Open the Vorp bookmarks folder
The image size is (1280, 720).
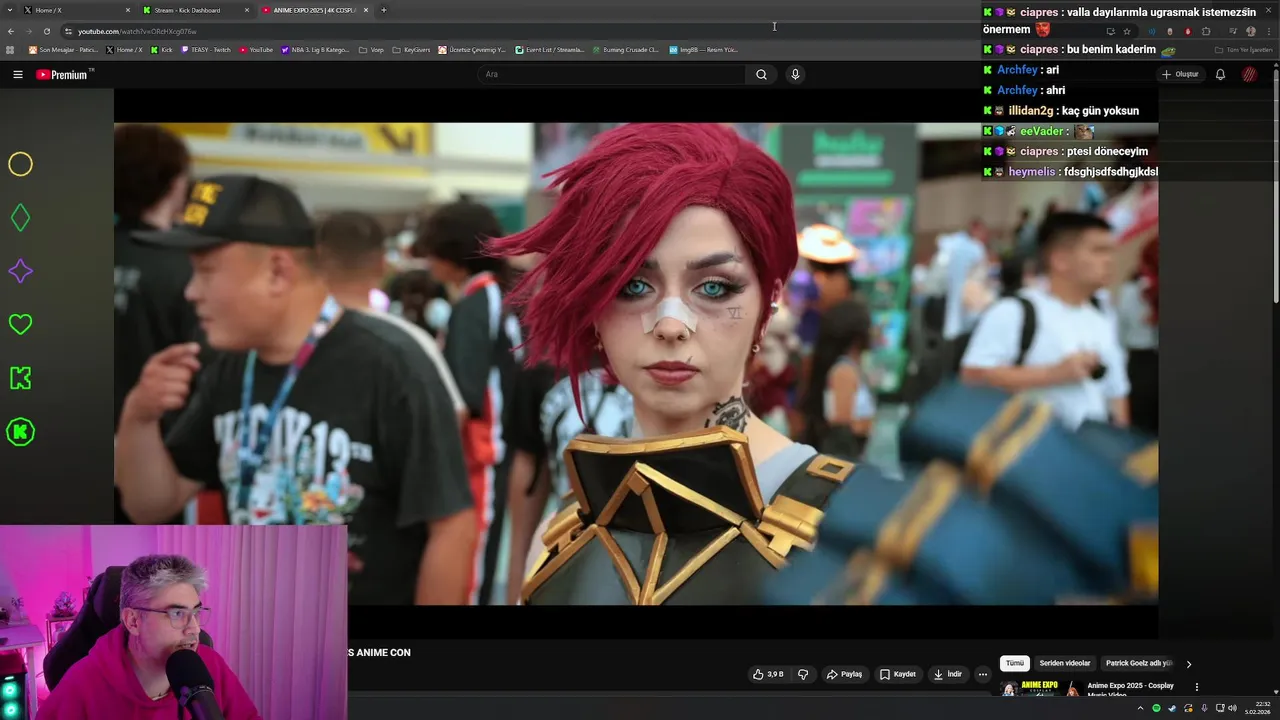point(371,49)
